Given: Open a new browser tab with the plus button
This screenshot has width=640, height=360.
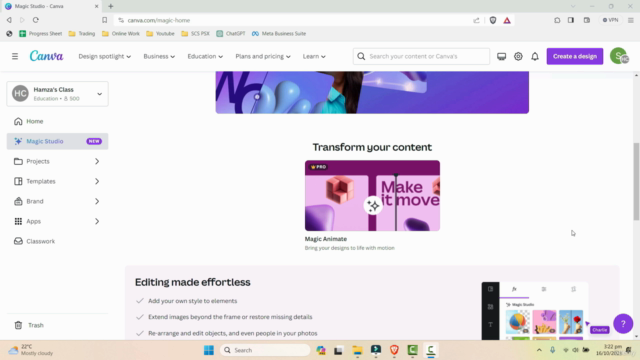Looking at the screenshot, I should click(x=111, y=6).
